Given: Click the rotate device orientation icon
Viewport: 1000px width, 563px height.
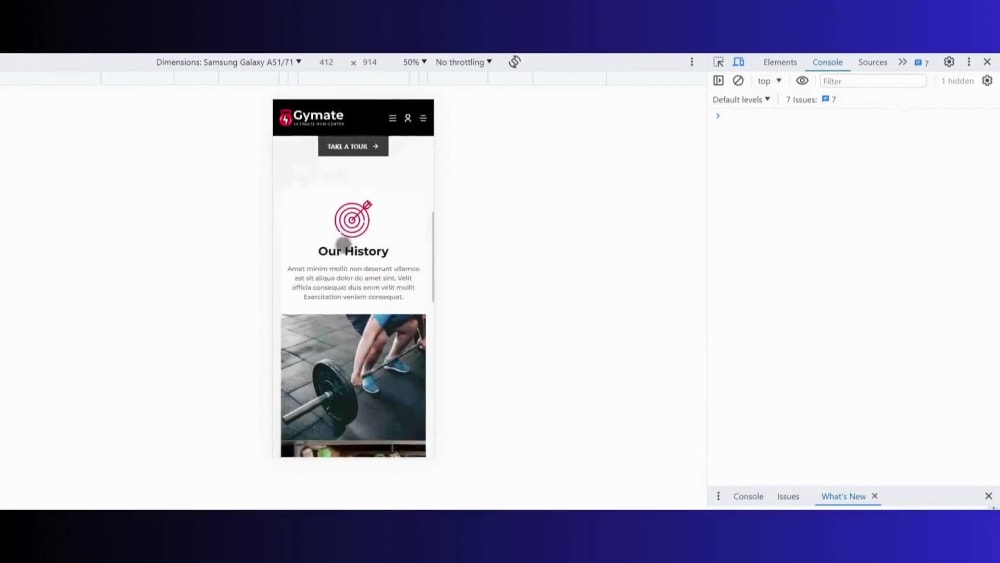Looking at the screenshot, I should tap(515, 62).
